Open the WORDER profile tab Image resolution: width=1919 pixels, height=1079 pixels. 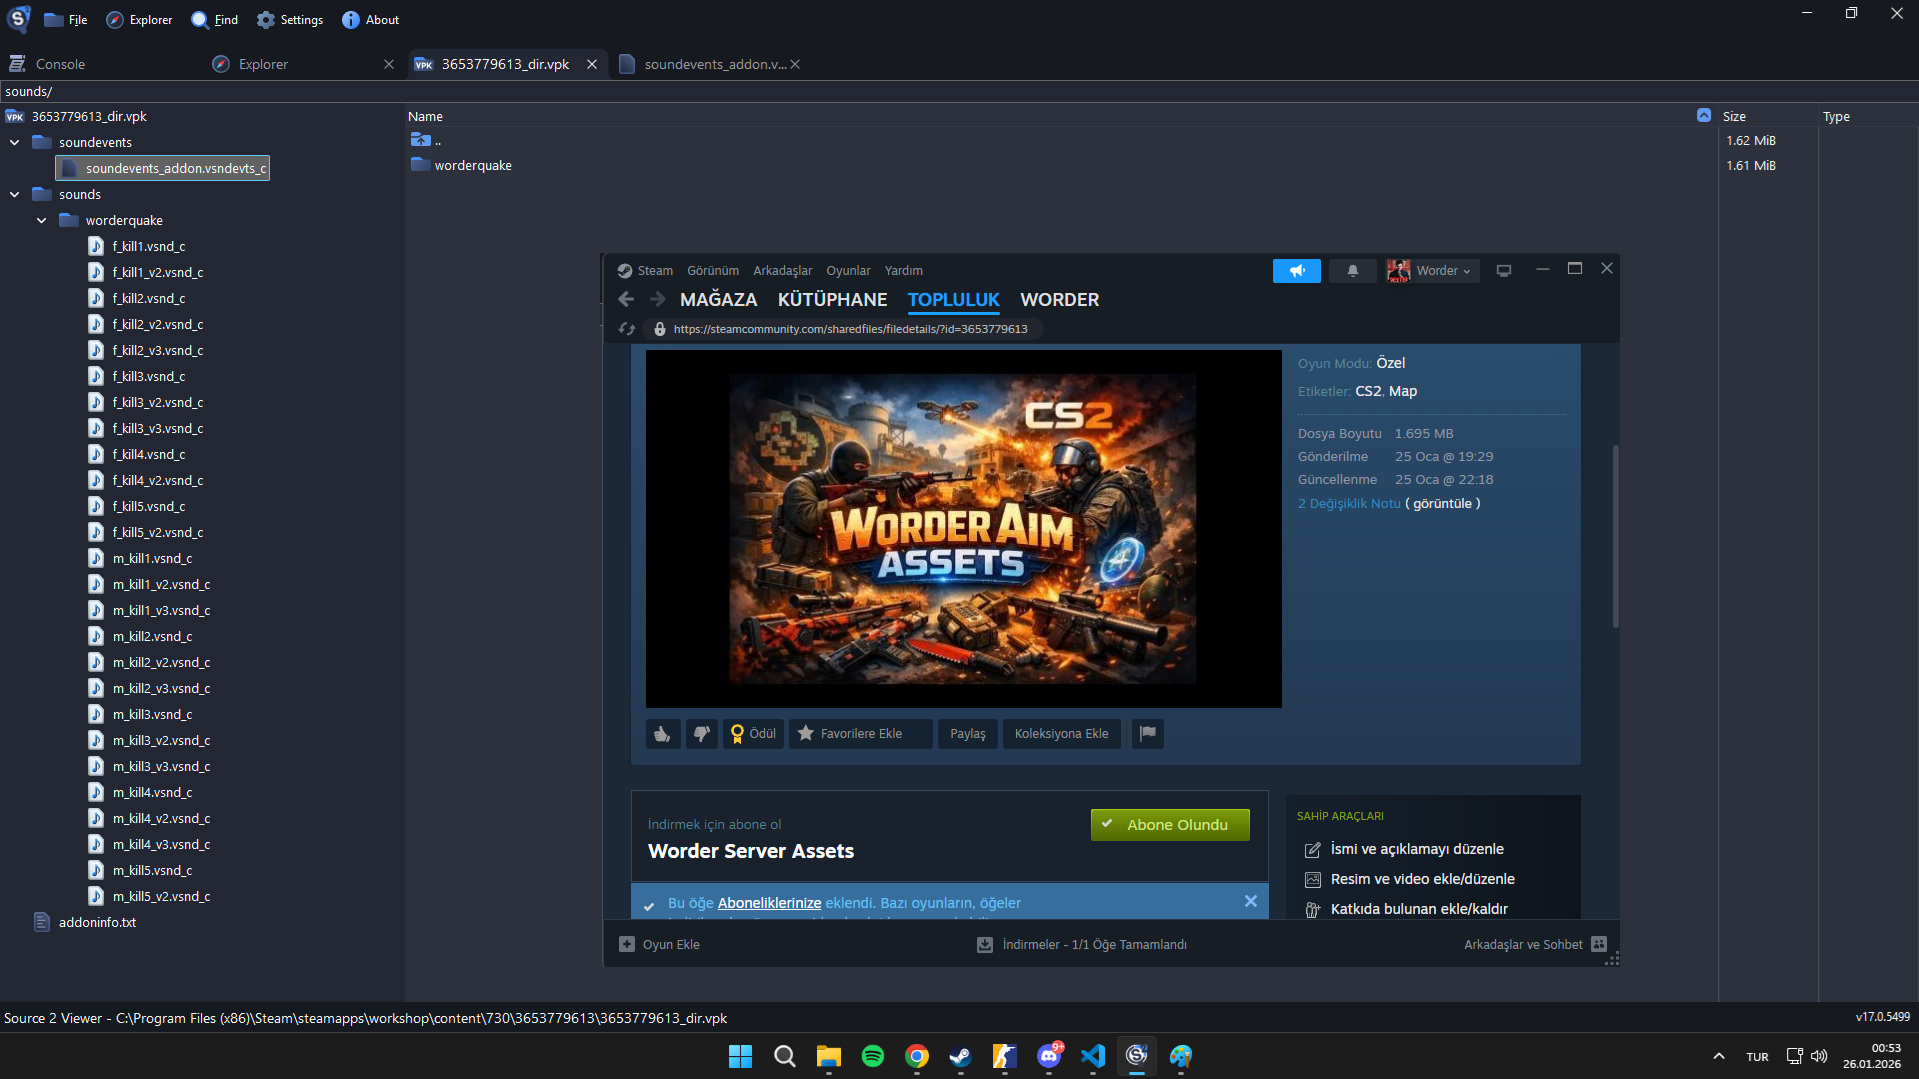point(1059,300)
